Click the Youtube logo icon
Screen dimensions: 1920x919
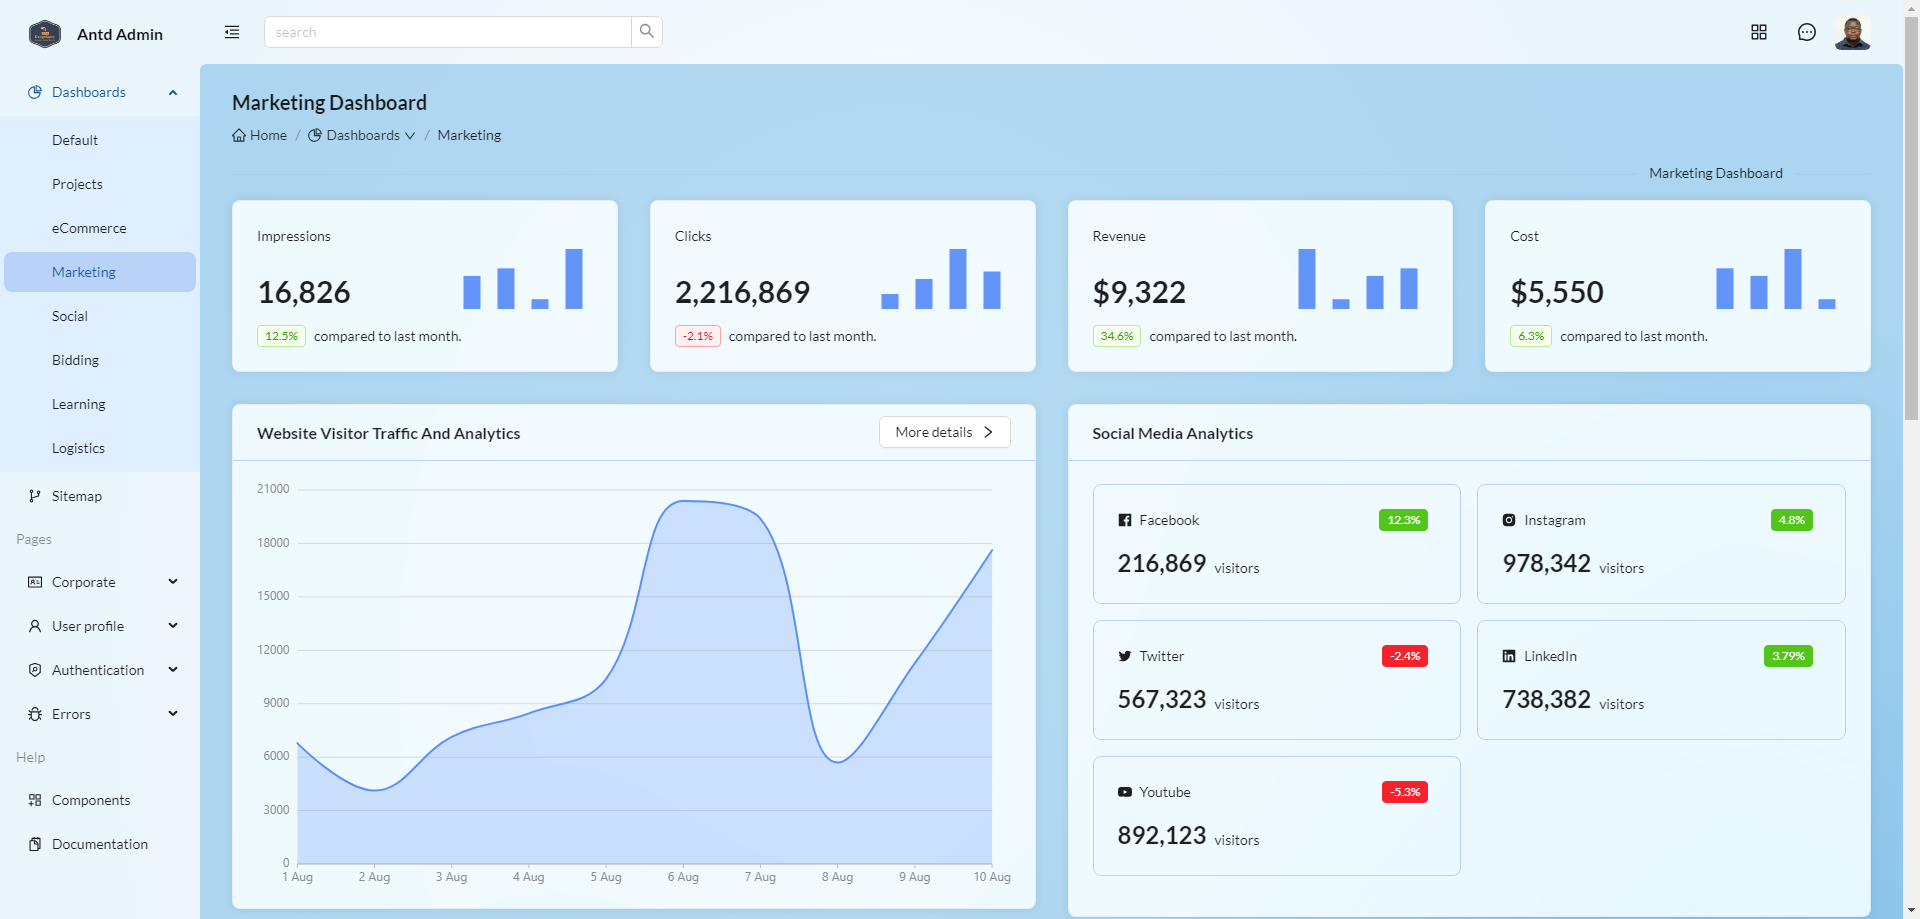pyautogui.click(x=1125, y=792)
